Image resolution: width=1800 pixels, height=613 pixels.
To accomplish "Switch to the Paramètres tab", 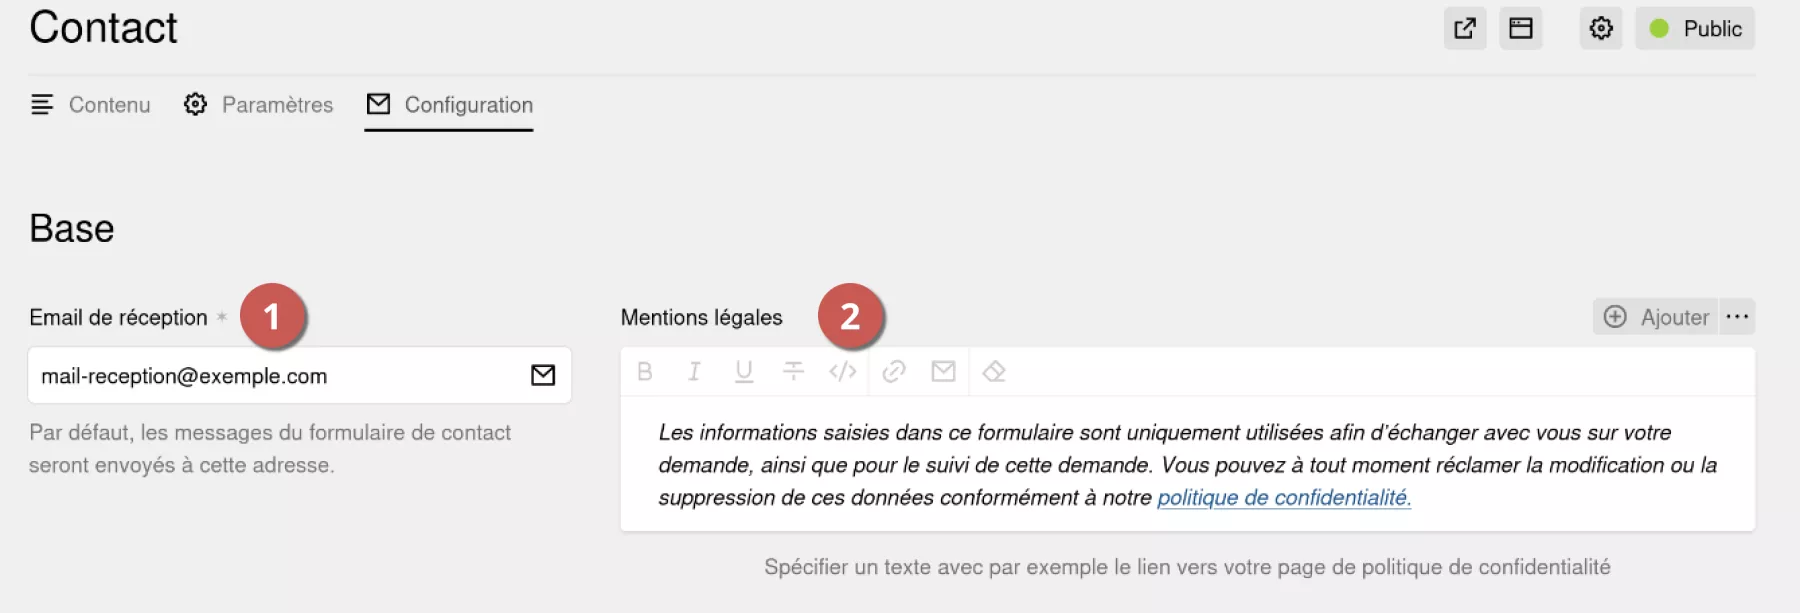I will click(x=258, y=105).
